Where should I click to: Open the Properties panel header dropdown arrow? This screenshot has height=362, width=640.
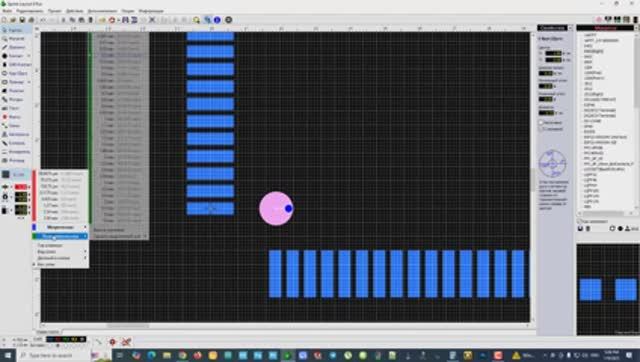[x=570, y=28]
